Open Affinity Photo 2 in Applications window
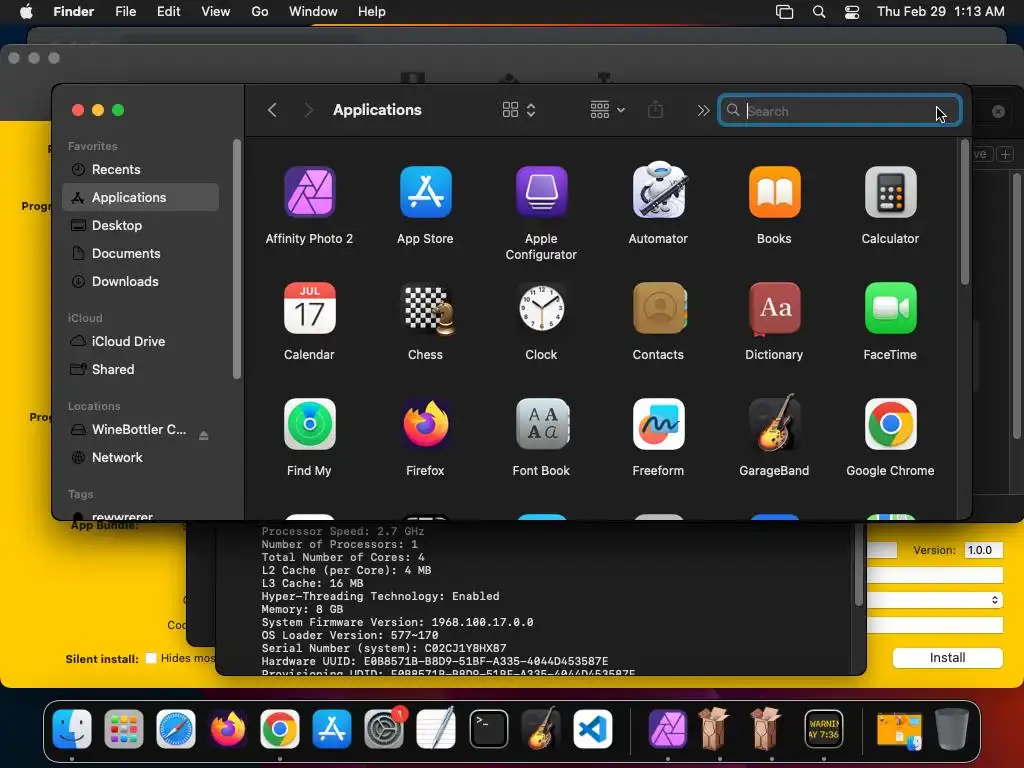 click(310, 193)
